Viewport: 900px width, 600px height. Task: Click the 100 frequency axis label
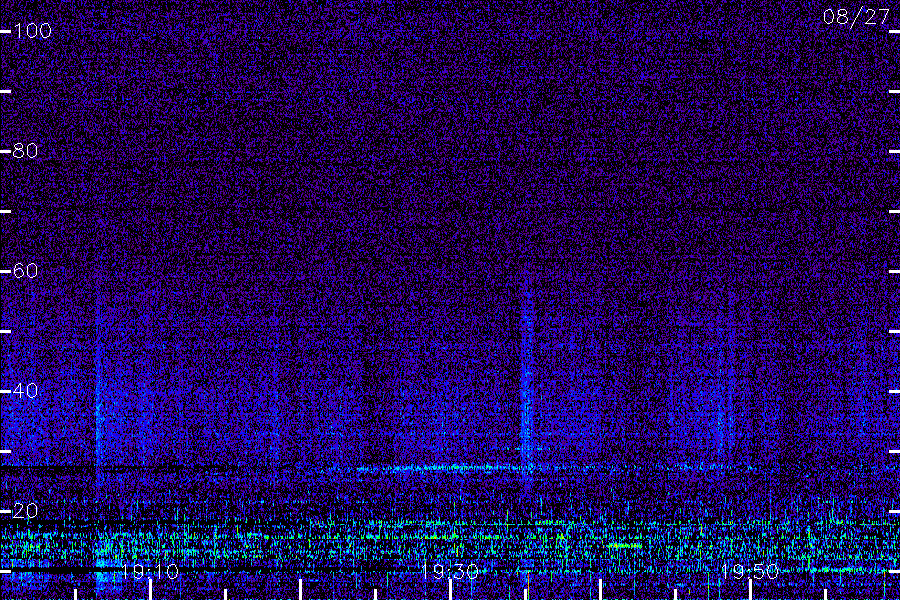coord(33,31)
